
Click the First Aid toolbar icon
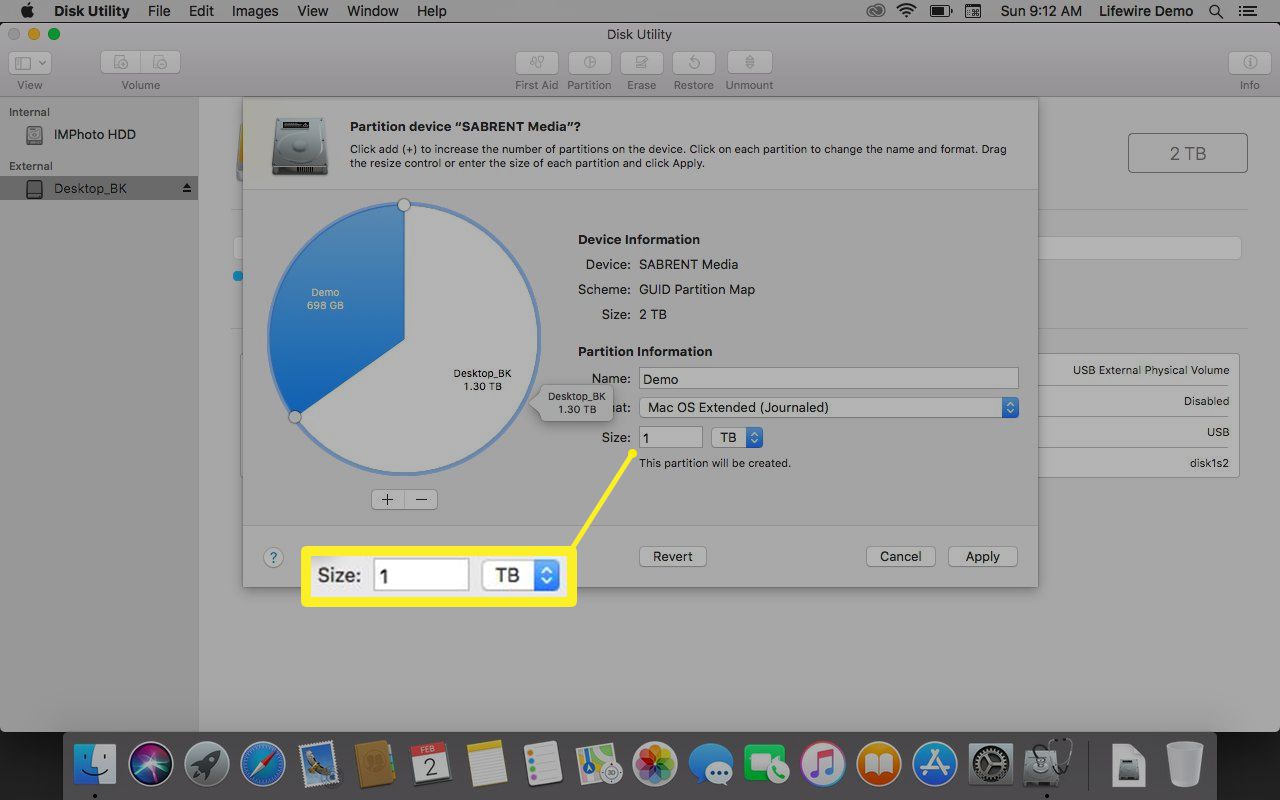coord(537,62)
